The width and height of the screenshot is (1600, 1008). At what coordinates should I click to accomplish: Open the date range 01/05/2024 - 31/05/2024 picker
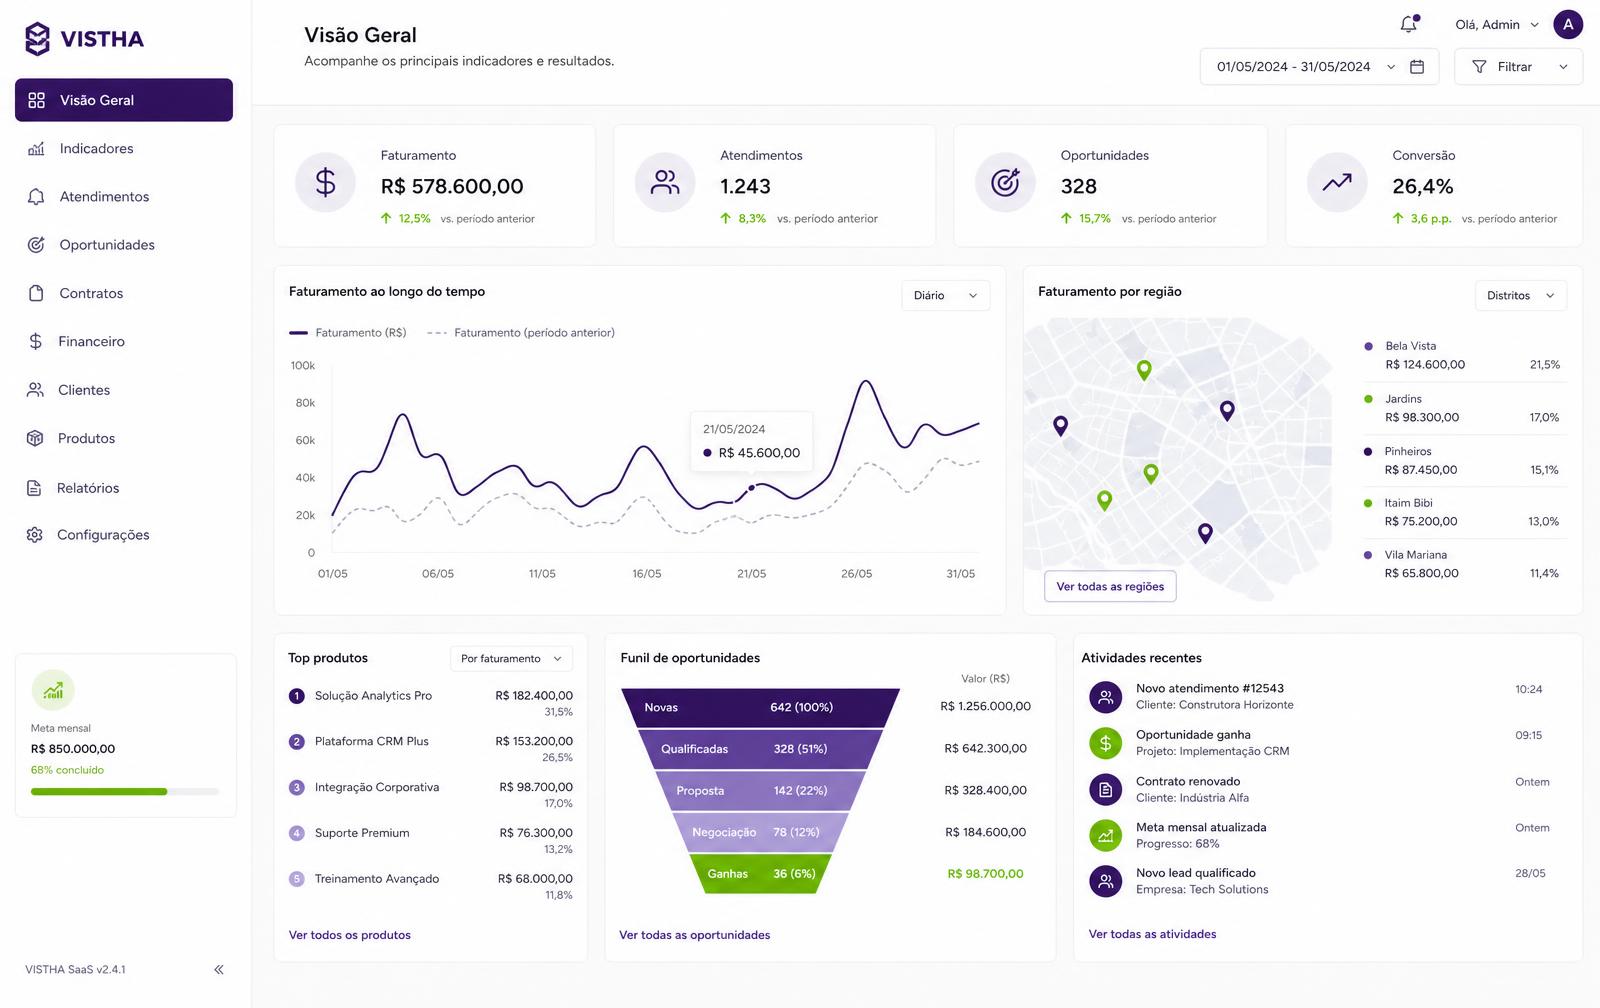point(1319,67)
